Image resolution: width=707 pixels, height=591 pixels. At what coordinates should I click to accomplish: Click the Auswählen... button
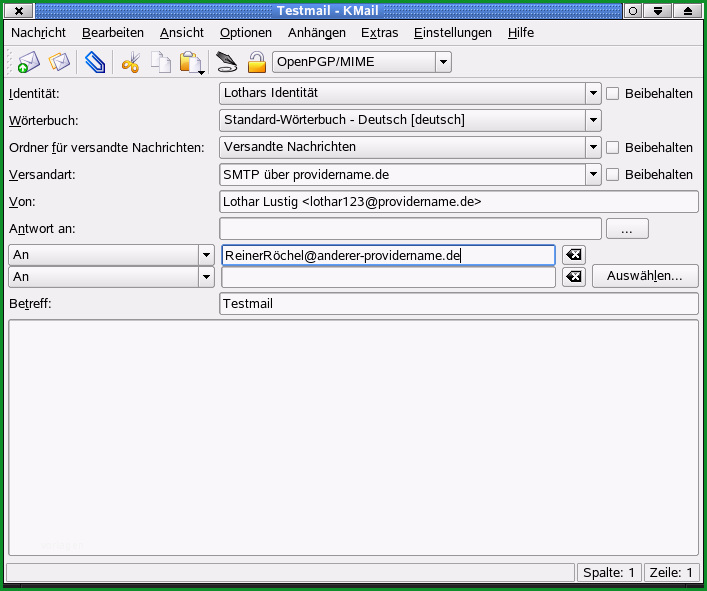(x=645, y=276)
